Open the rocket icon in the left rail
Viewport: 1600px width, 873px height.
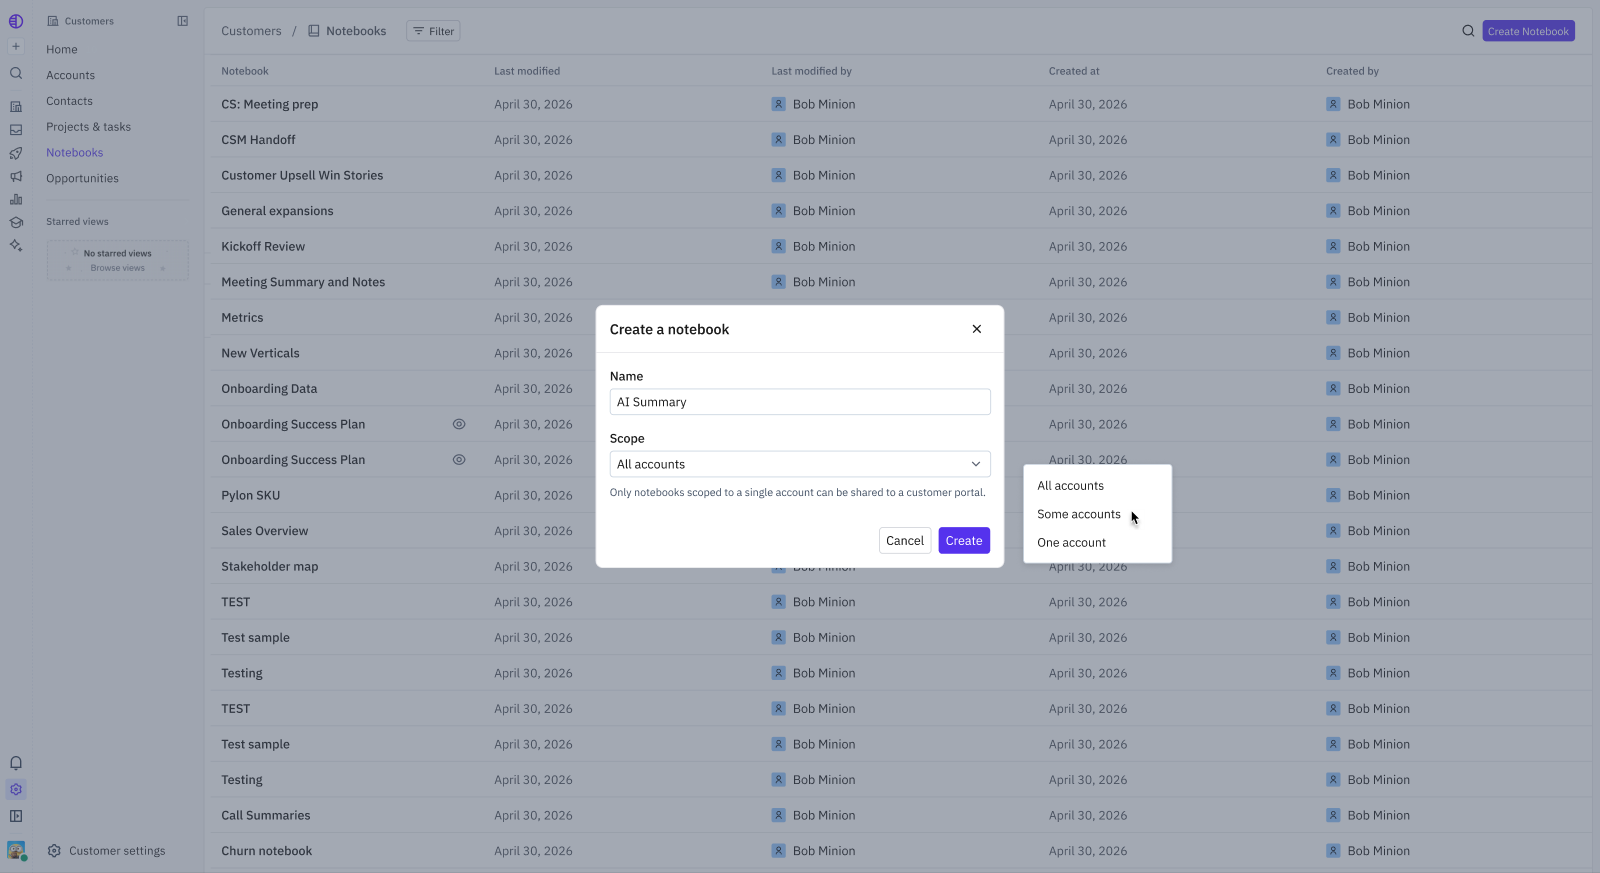tap(16, 153)
